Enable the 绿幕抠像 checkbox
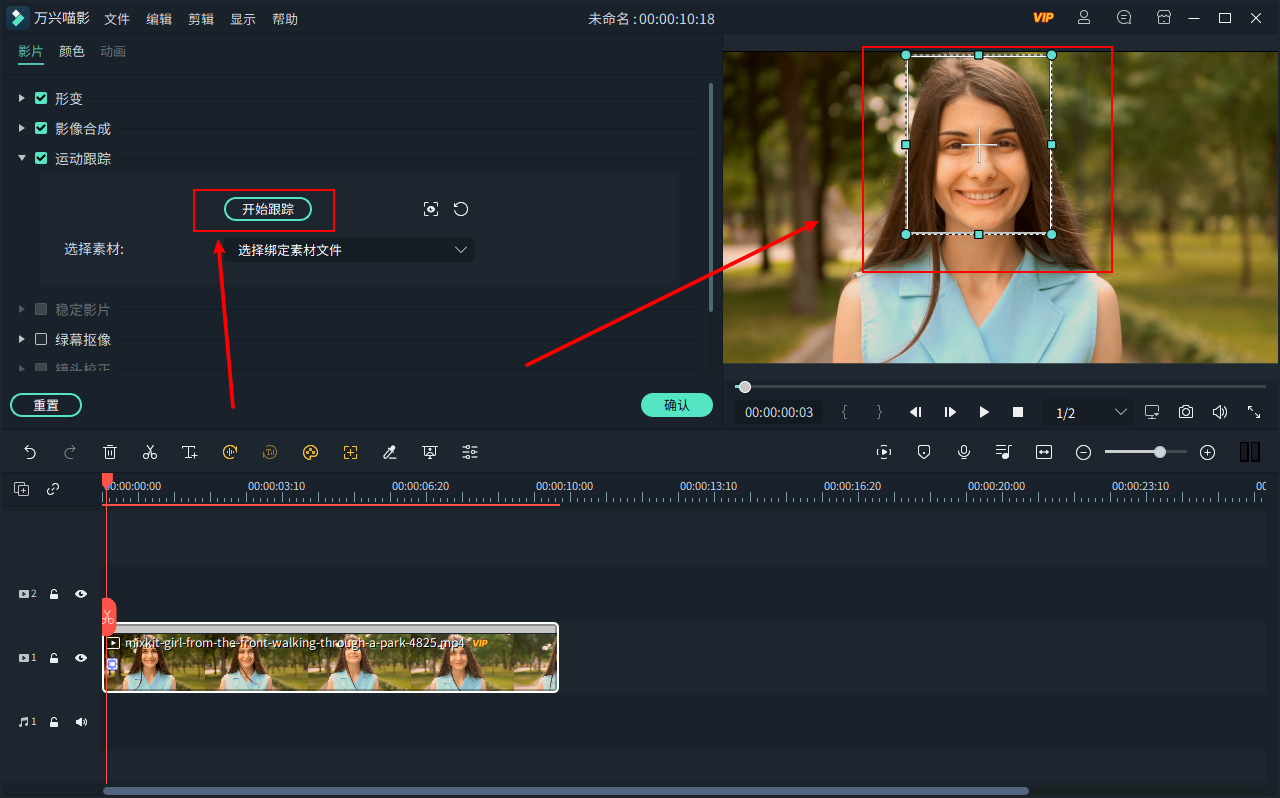Viewport: 1280px width, 798px height. [41, 339]
